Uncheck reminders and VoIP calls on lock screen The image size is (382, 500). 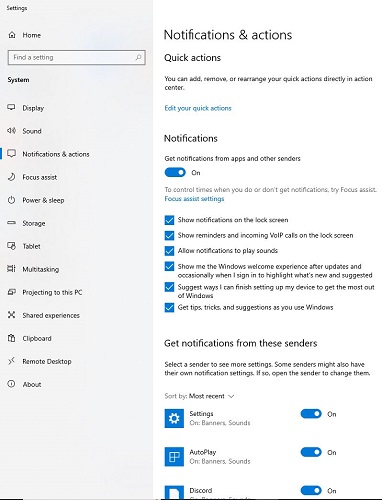(x=169, y=235)
